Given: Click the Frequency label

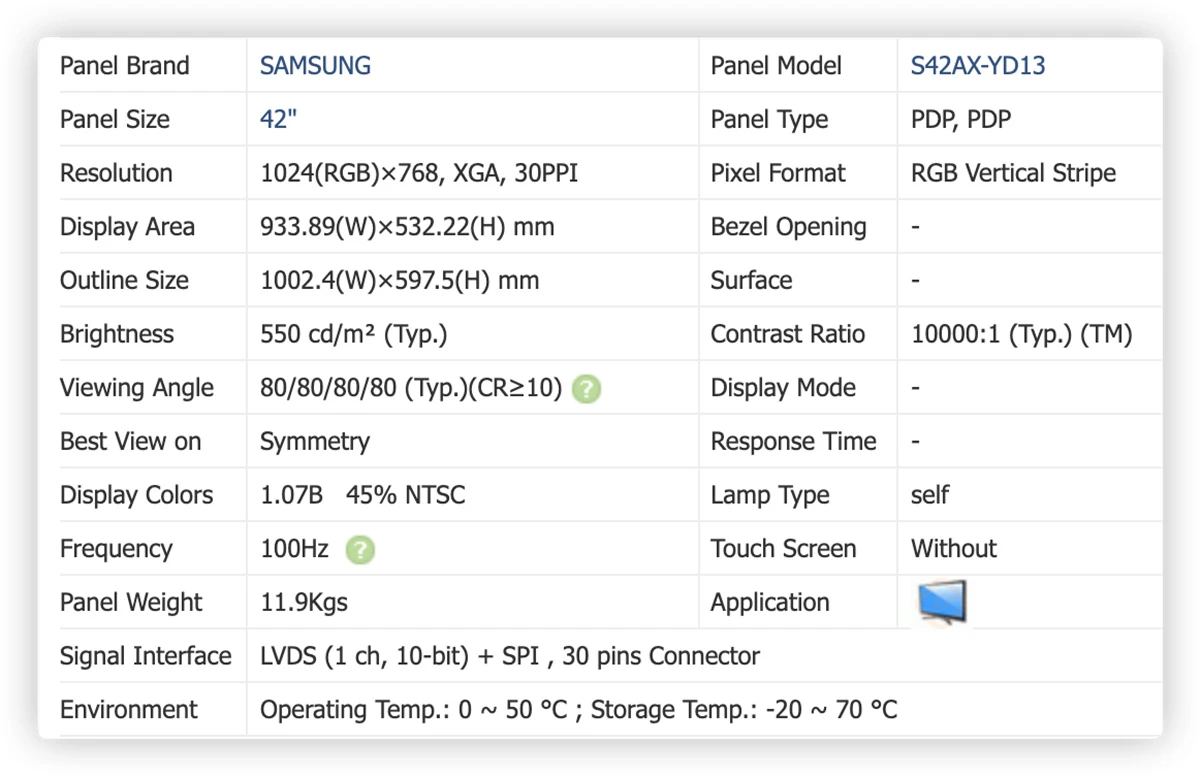Looking at the screenshot, I should [x=116, y=549].
